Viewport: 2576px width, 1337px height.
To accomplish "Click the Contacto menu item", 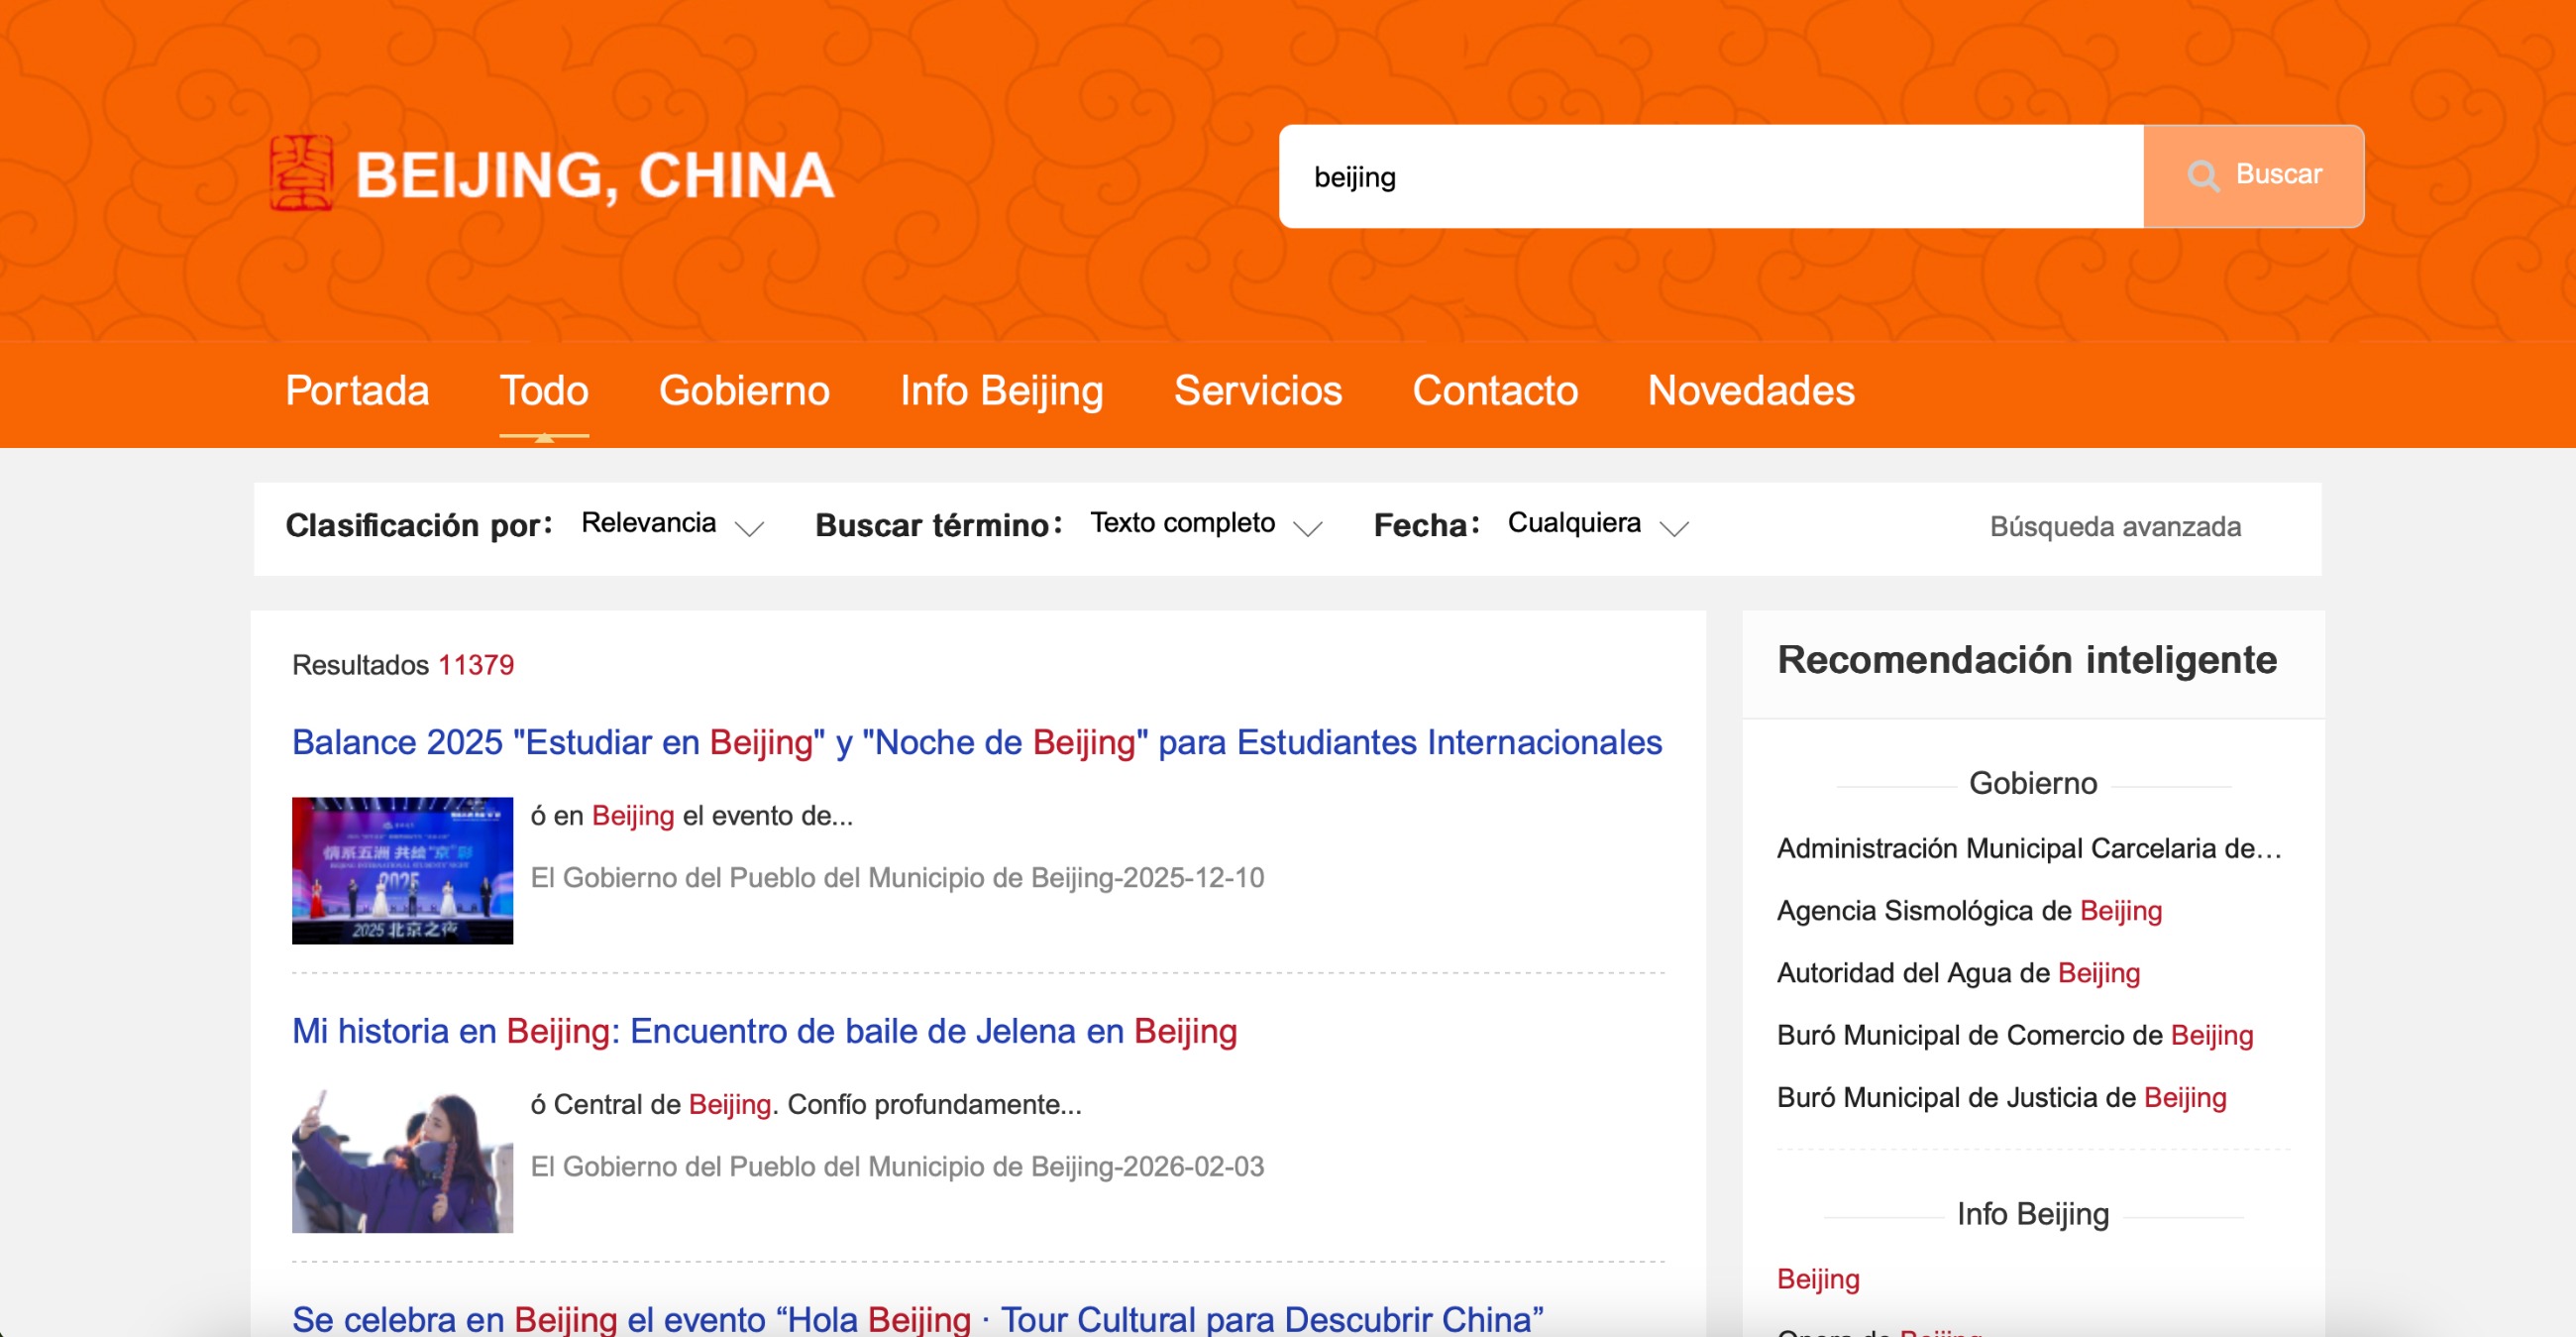I will [1494, 391].
